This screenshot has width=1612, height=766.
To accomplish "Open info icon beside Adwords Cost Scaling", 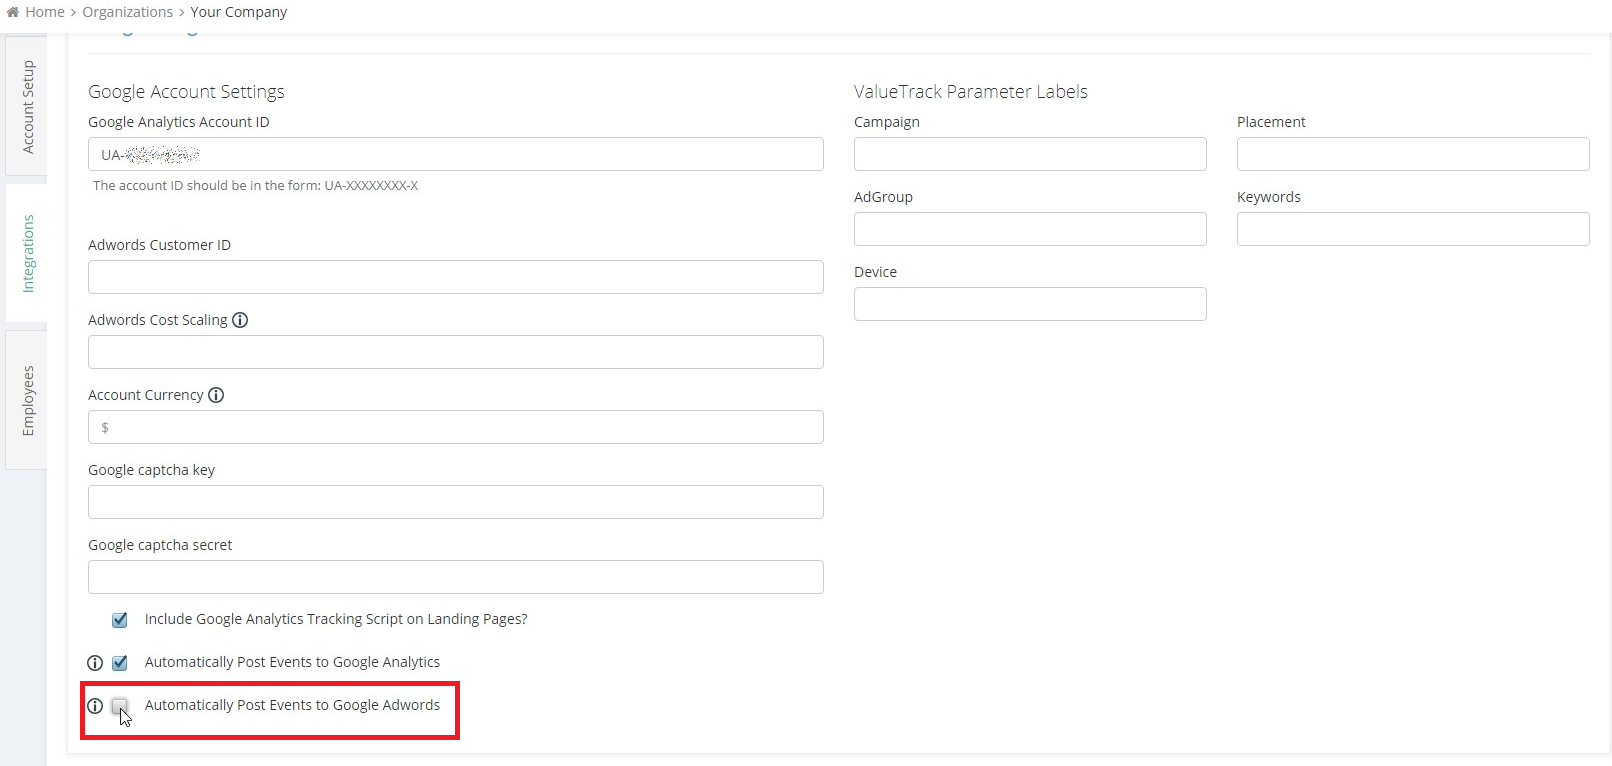I will point(240,320).
